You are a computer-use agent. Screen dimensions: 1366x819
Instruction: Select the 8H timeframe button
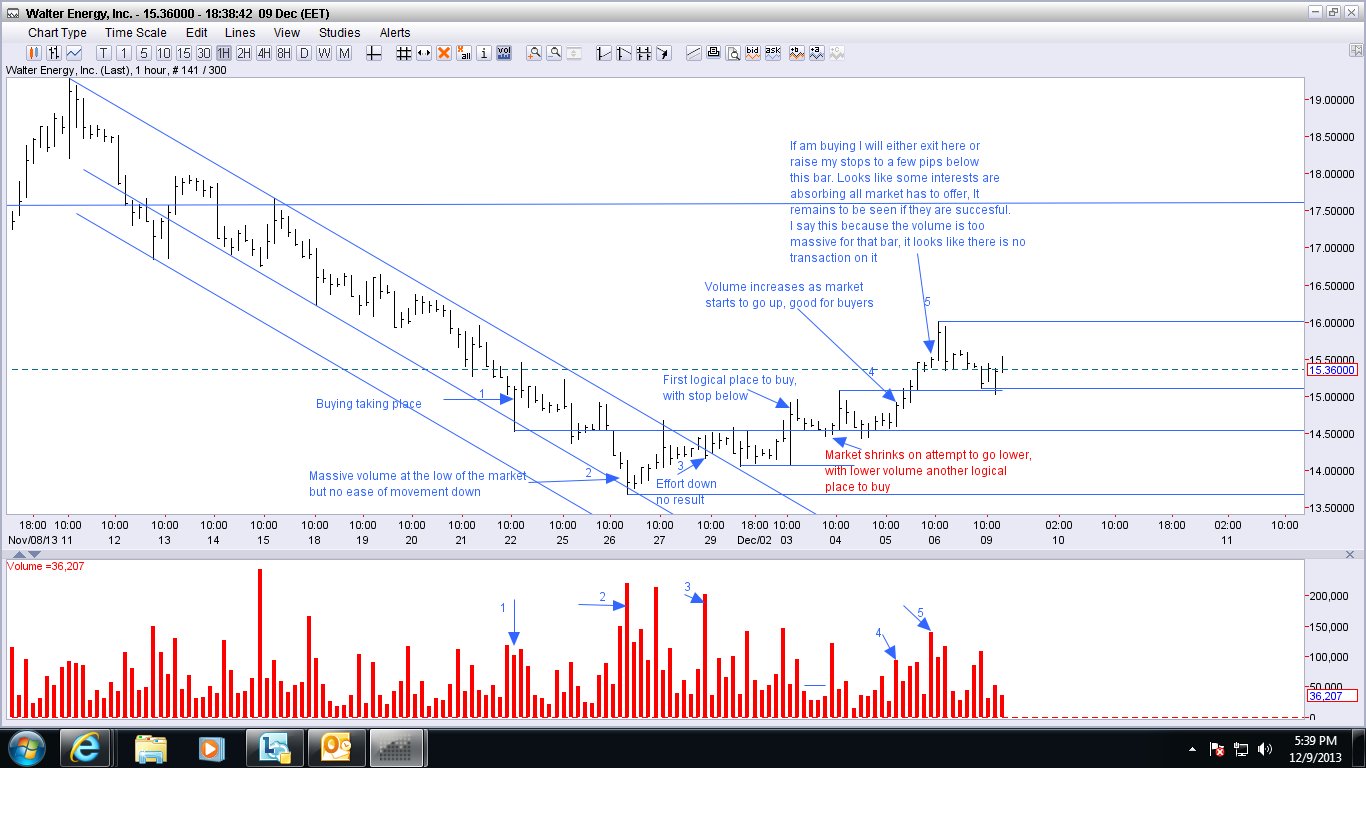pos(284,53)
